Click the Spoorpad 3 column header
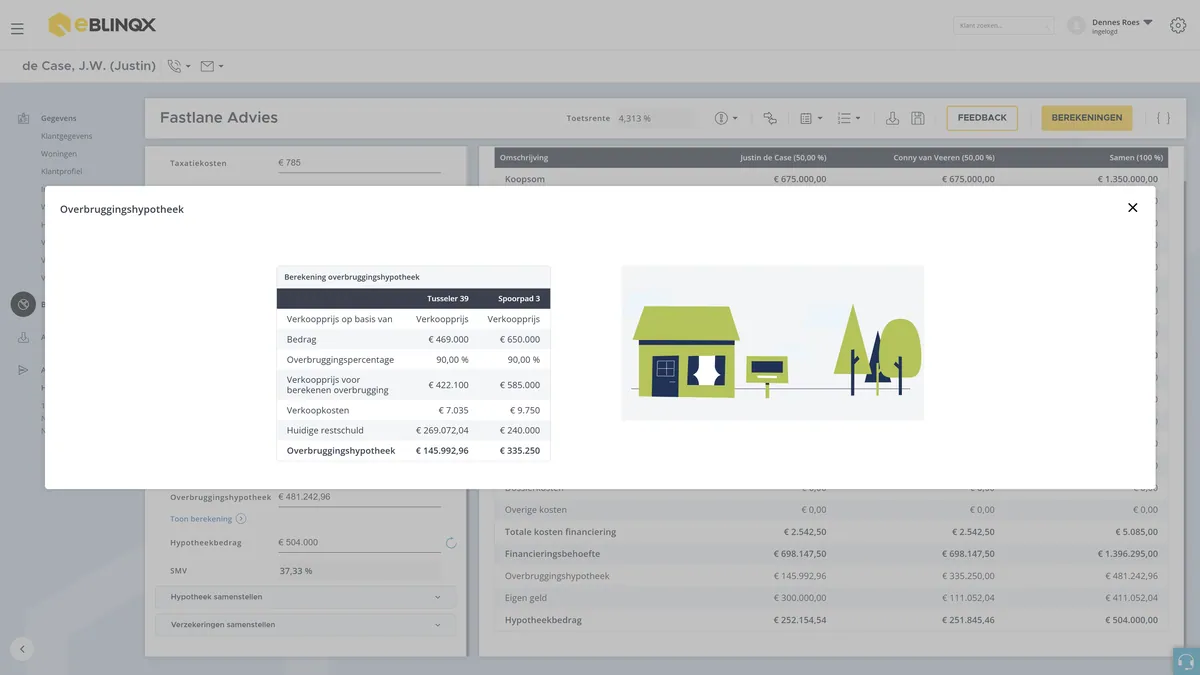 (519, 298)
